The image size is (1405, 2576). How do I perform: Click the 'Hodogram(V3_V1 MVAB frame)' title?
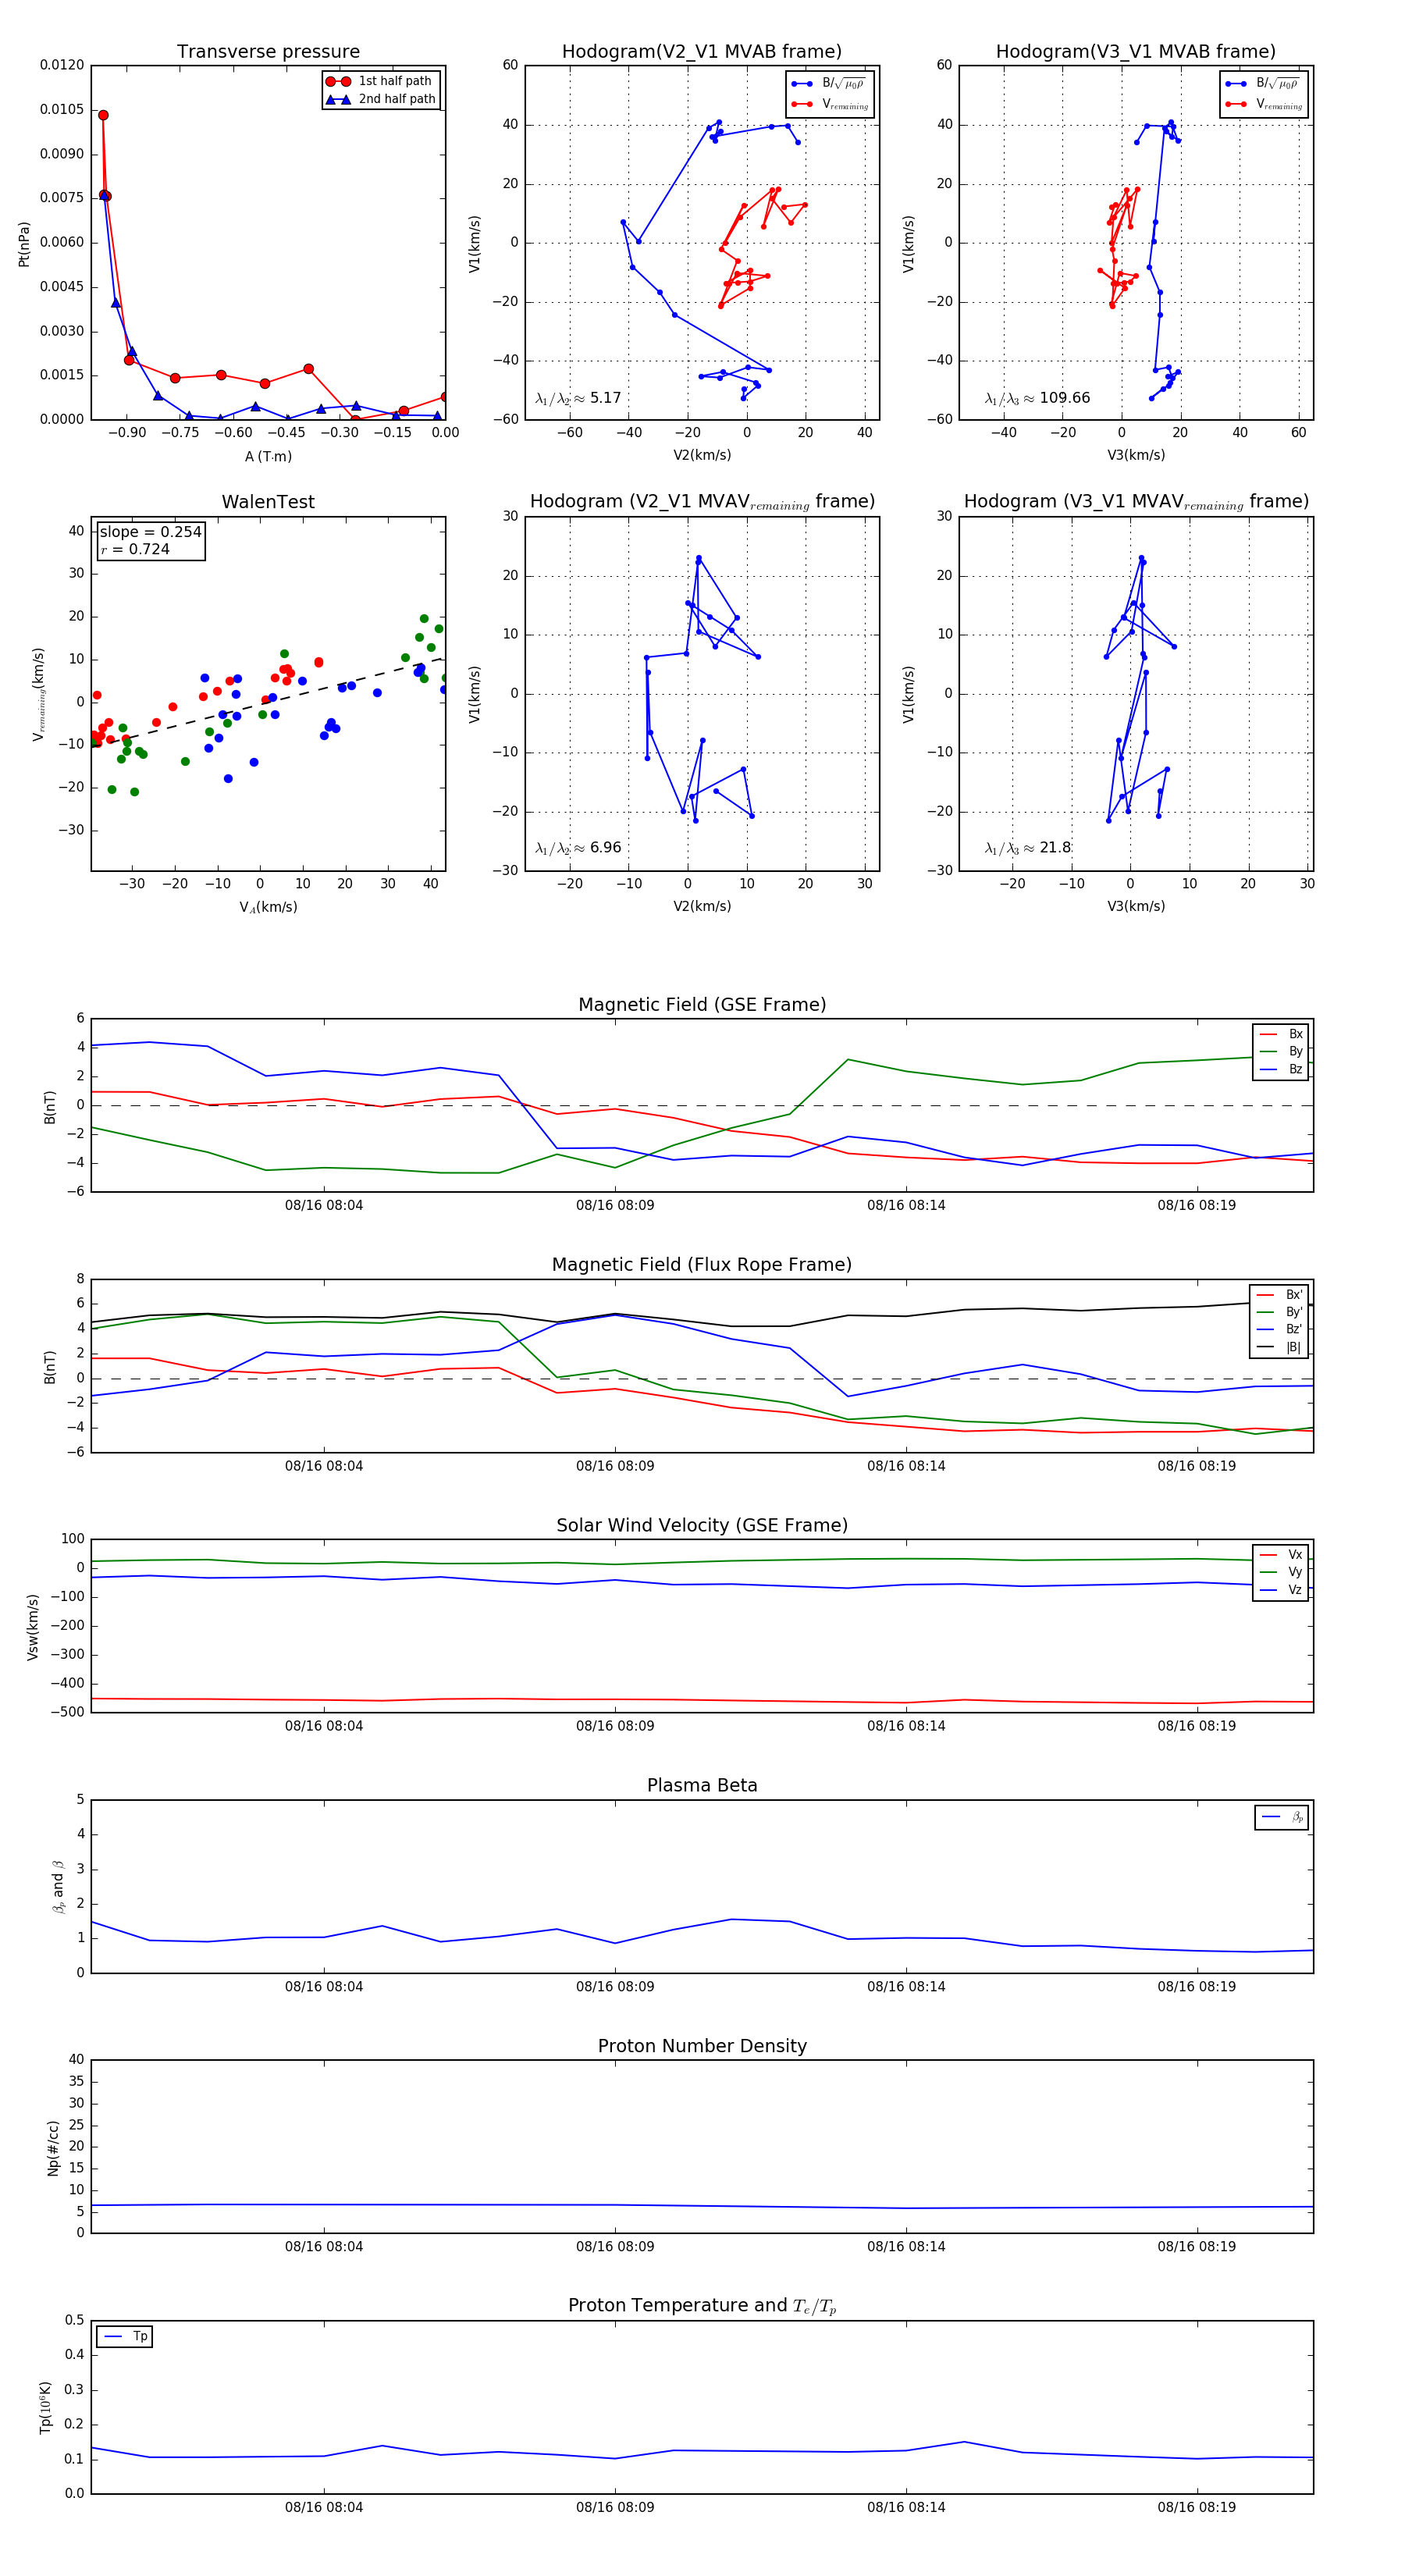[1136, 52]
